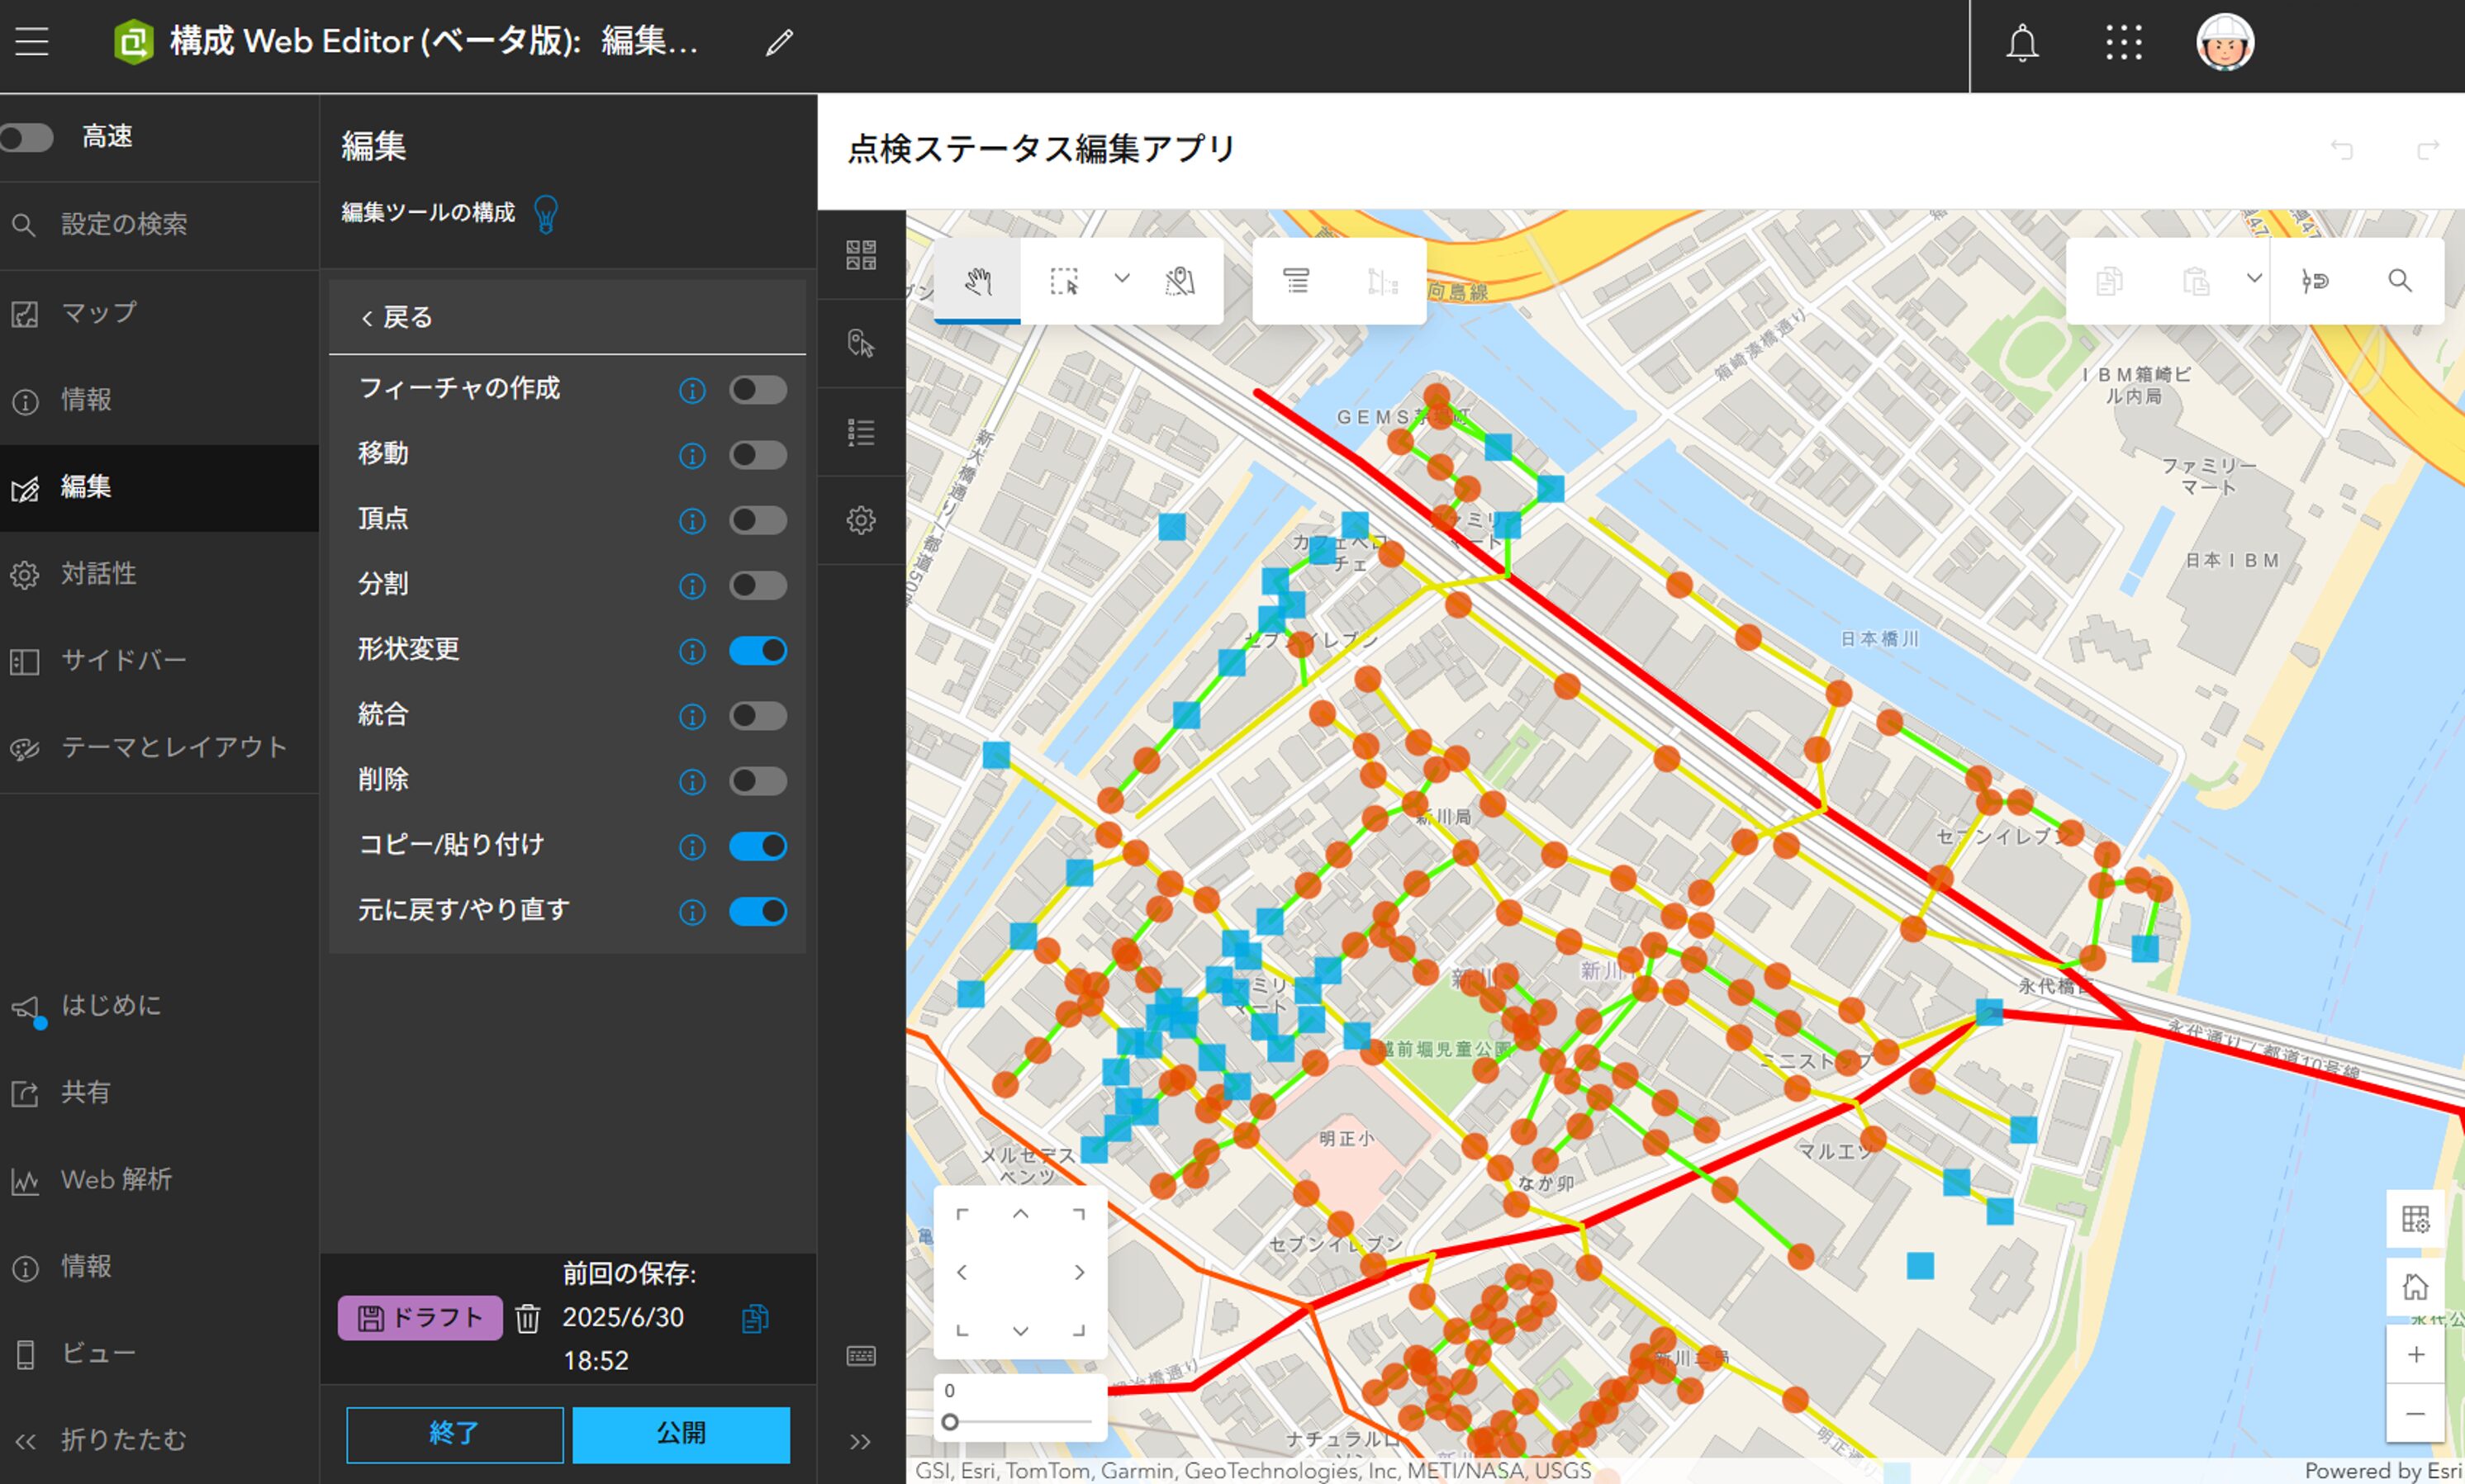
Task: Click the undo arrow in the app header
Action: (x=2342, y=150)
